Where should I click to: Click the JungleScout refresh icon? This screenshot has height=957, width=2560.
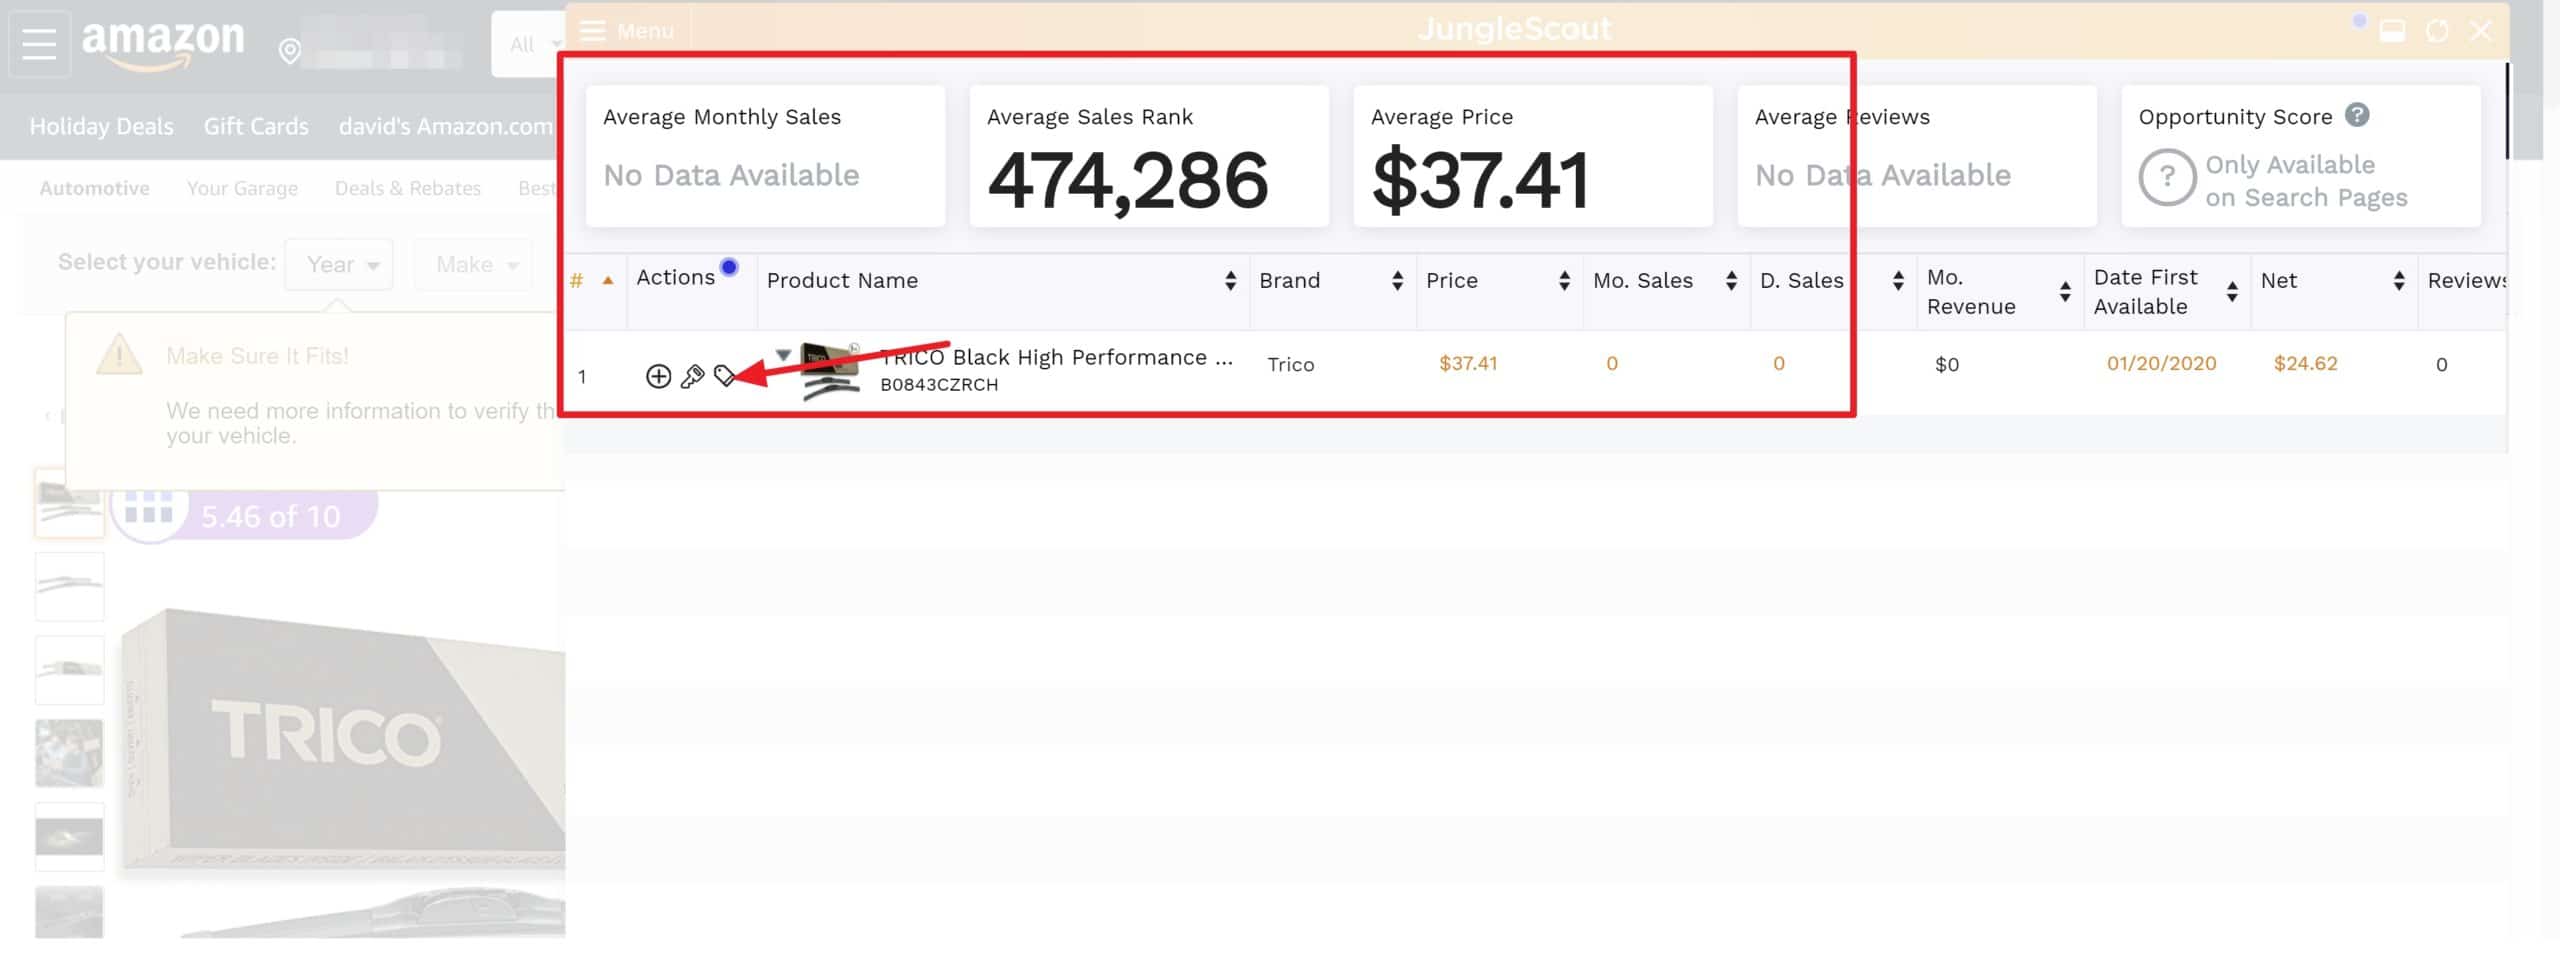click(x=2437, y=31)
